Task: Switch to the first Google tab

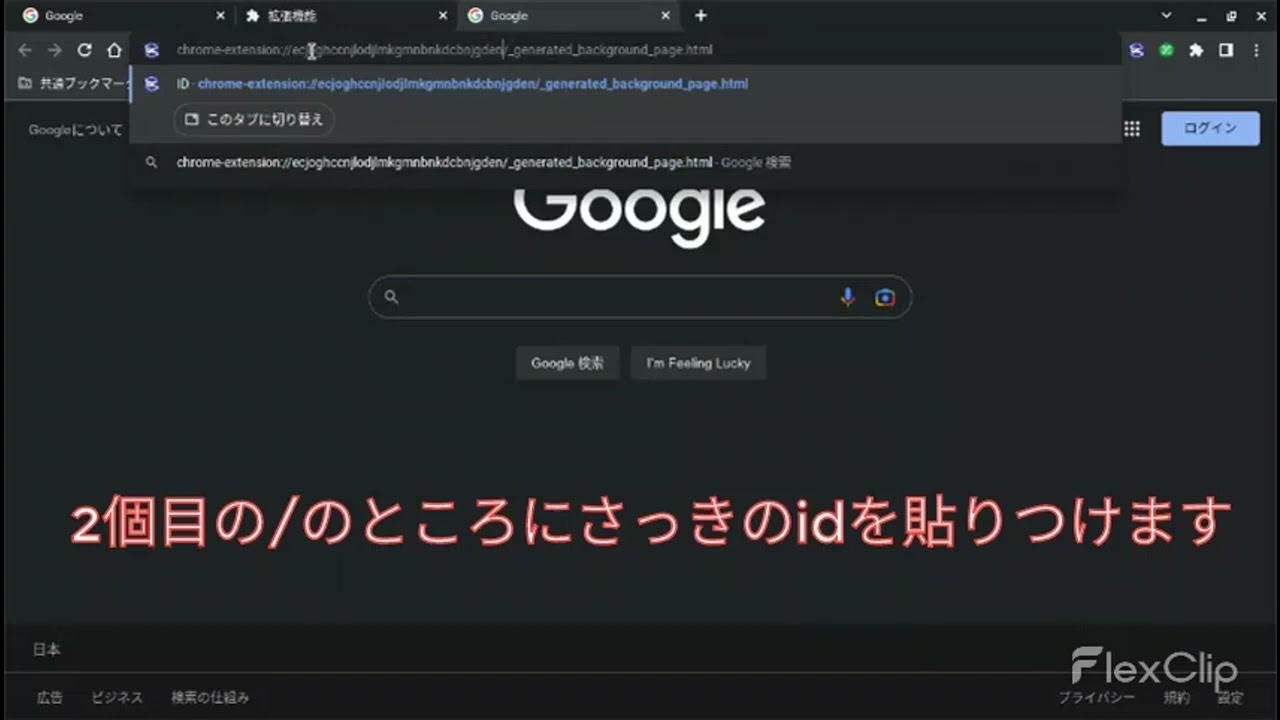Action: pyautogui.click(x=124, y=16)
